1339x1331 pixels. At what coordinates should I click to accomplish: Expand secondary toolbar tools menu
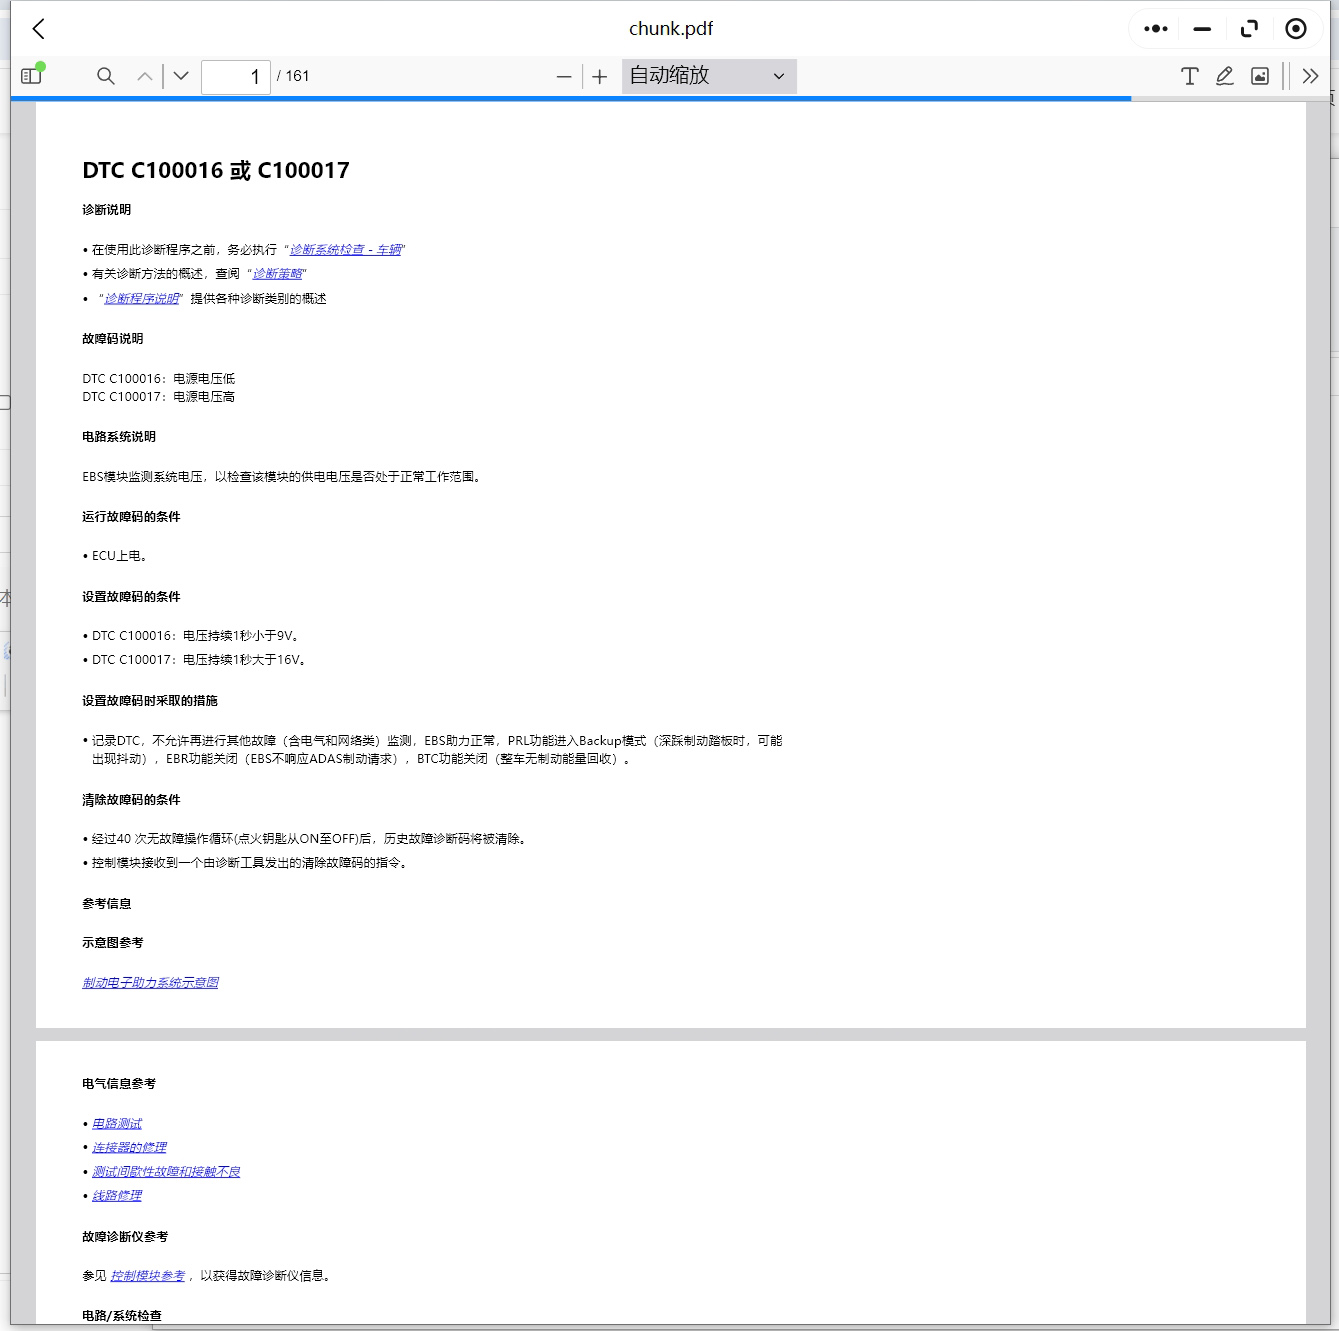[1310, 76]
